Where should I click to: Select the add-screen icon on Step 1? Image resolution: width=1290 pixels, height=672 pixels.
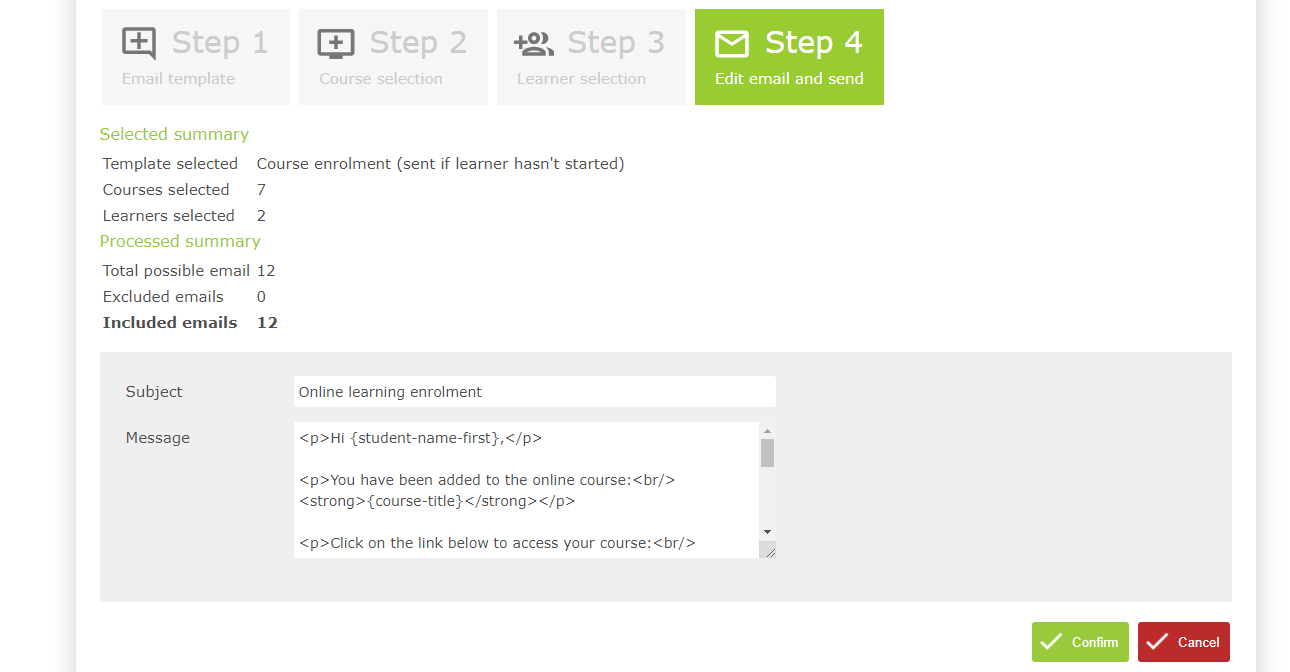click(x=137, y=43)
